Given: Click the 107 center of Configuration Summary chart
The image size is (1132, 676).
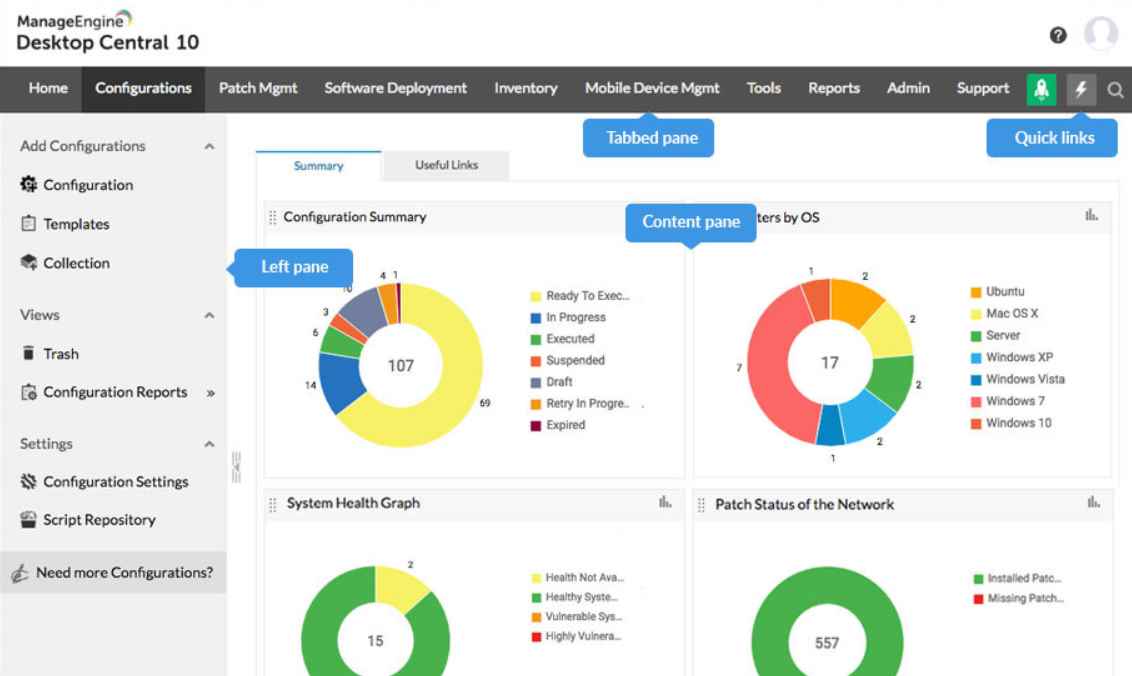Looking at the screenshot, I should (x=401, y=365).
